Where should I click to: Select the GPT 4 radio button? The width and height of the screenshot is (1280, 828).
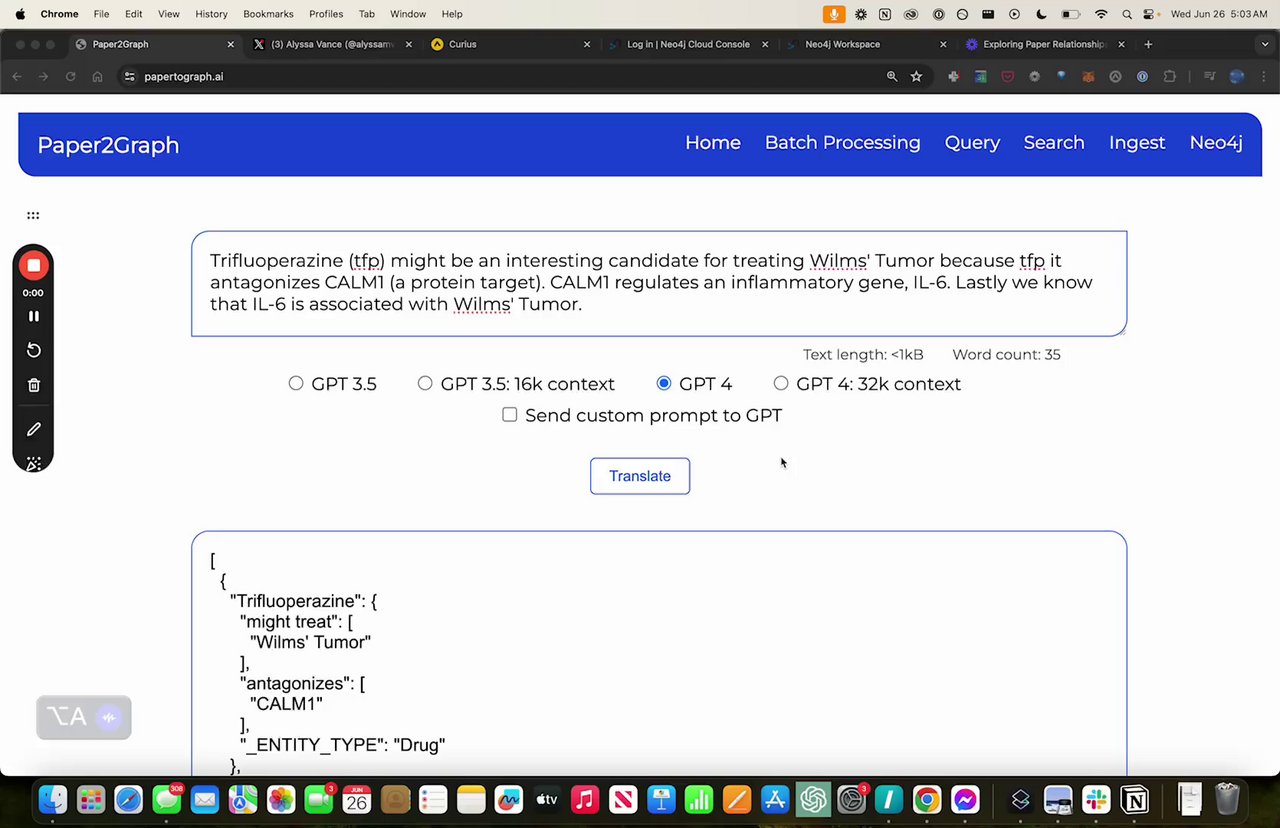coord(664,383)
